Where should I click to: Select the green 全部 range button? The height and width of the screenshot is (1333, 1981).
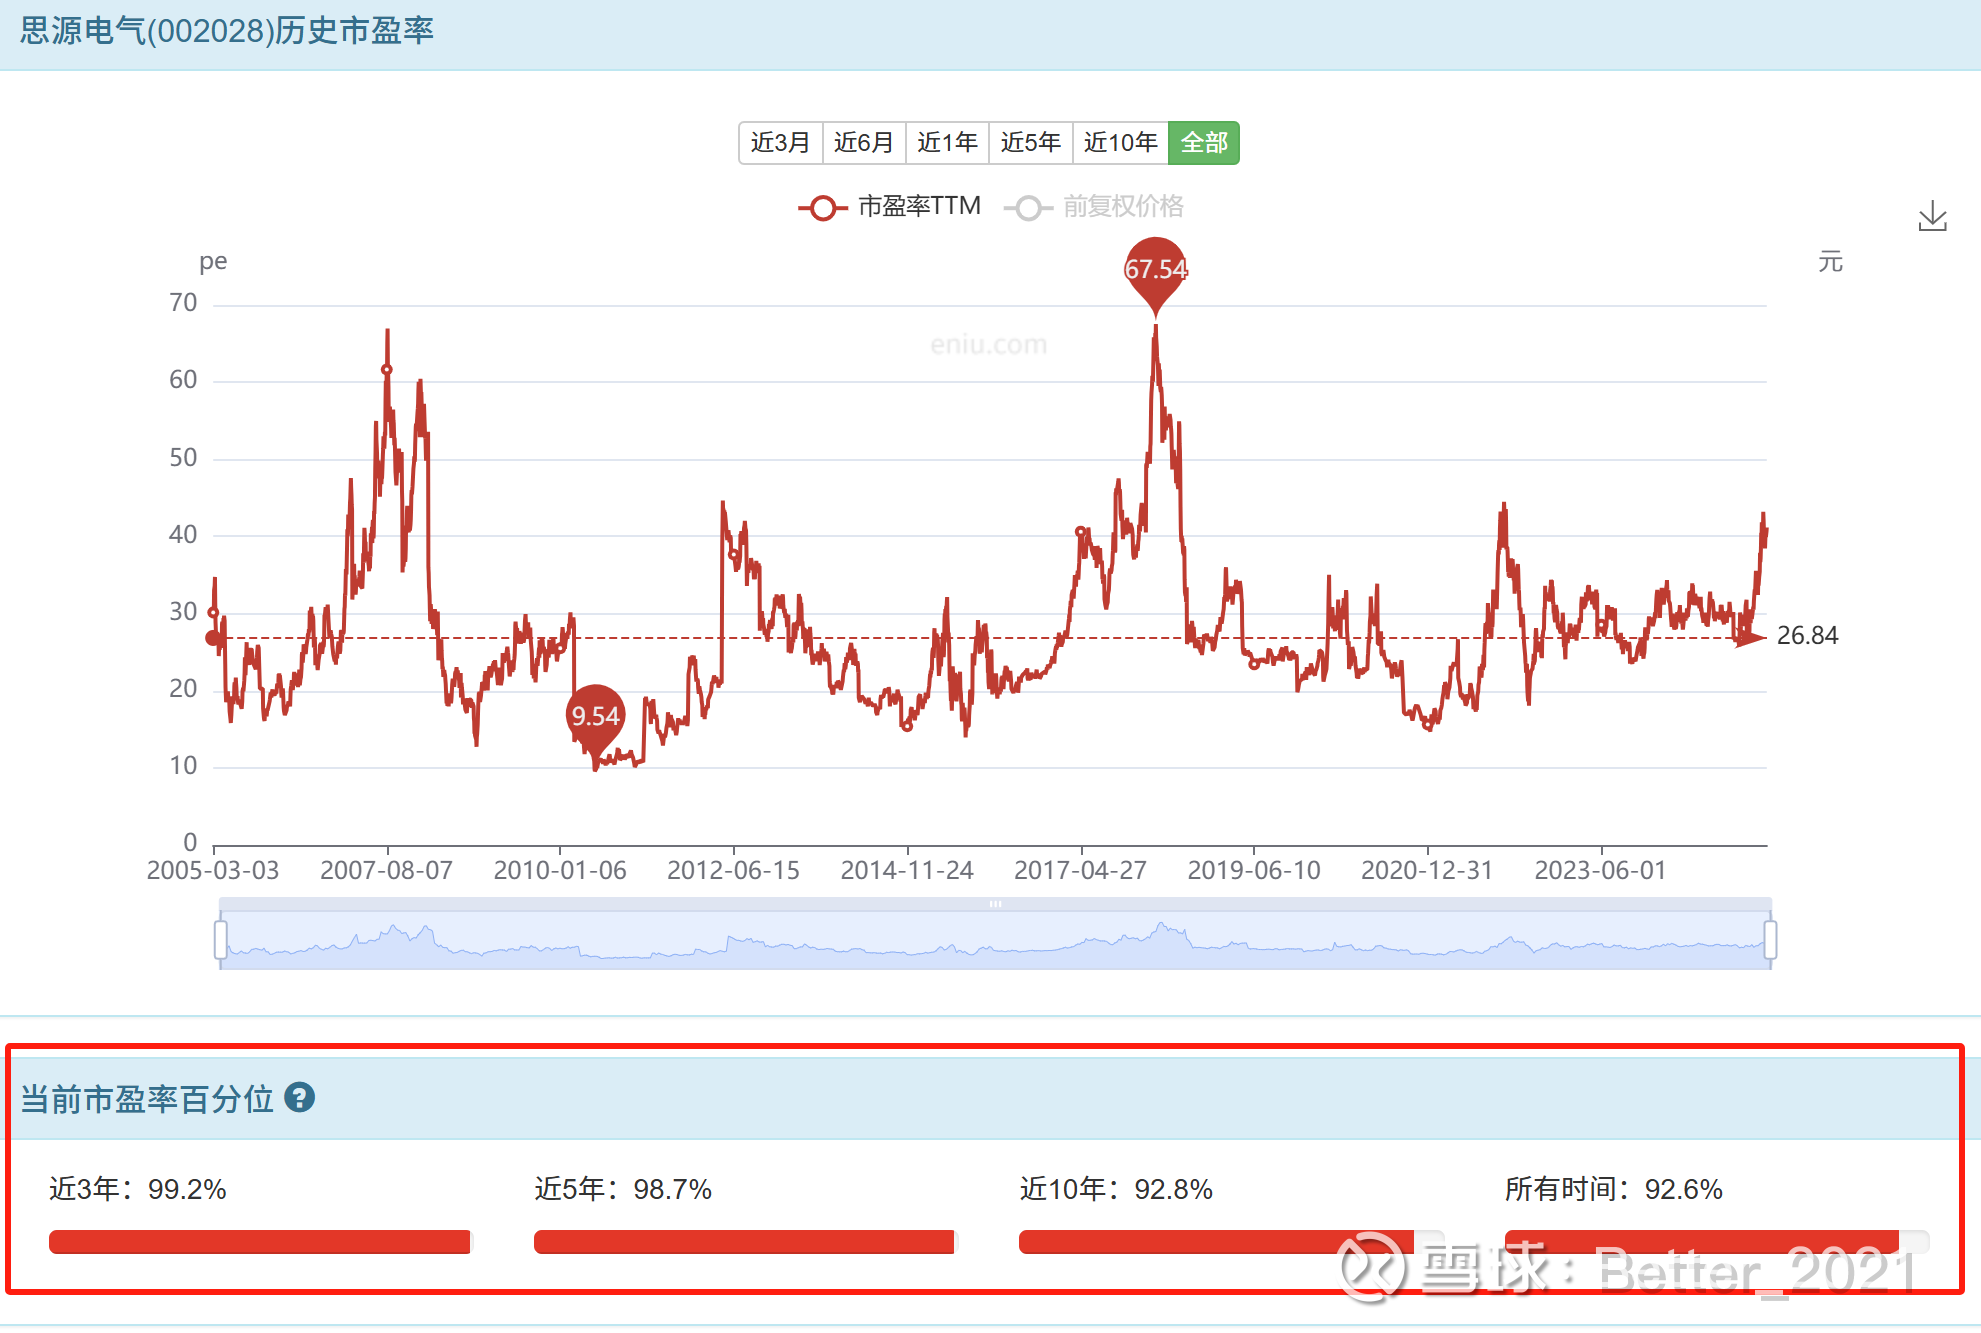(1204, 143)
